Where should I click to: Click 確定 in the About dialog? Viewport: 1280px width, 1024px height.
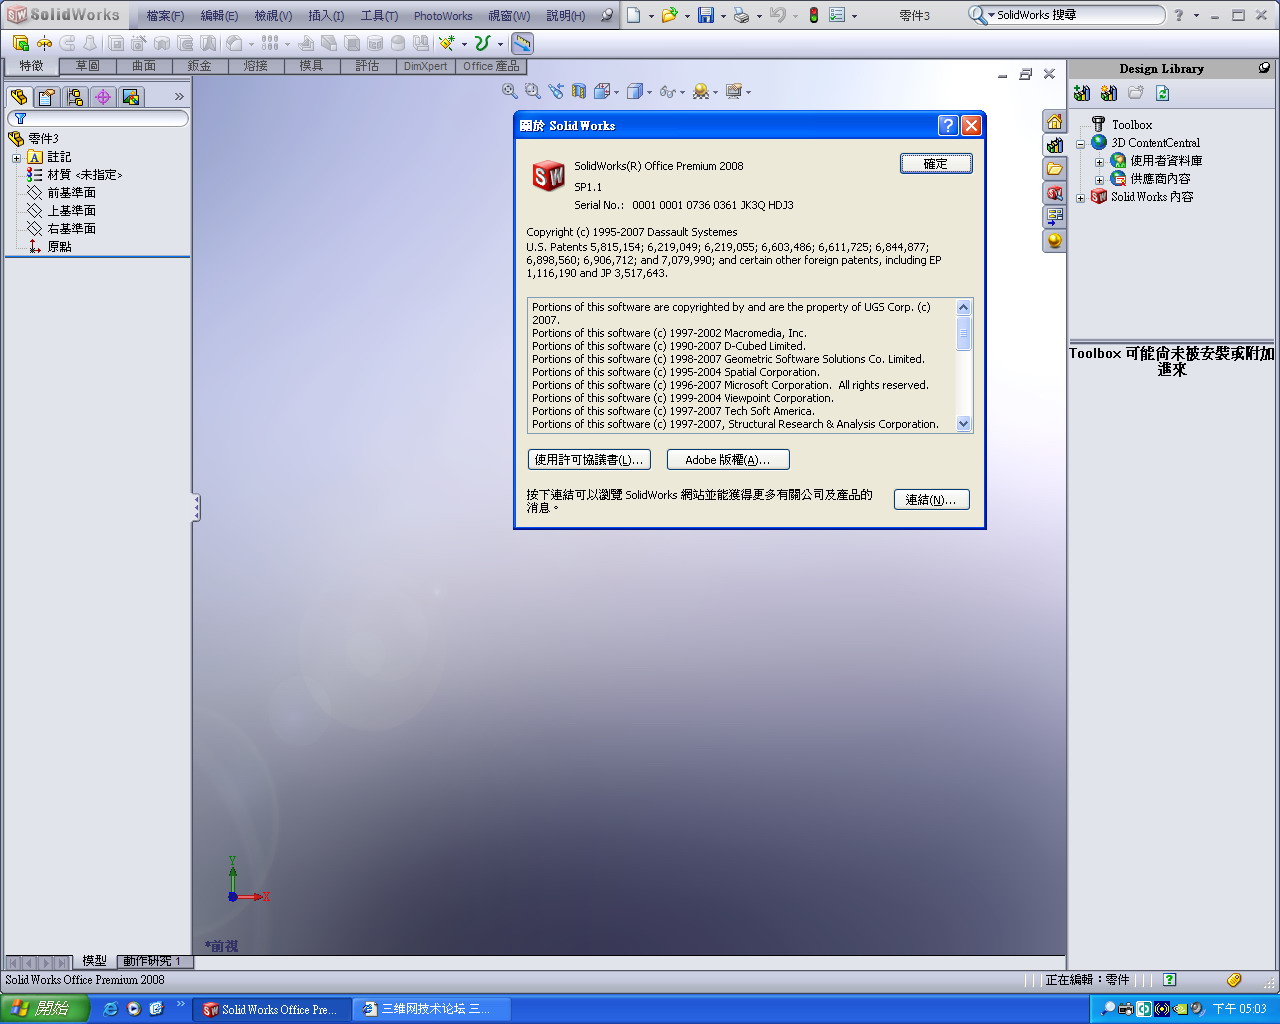[x=936, y=163]
